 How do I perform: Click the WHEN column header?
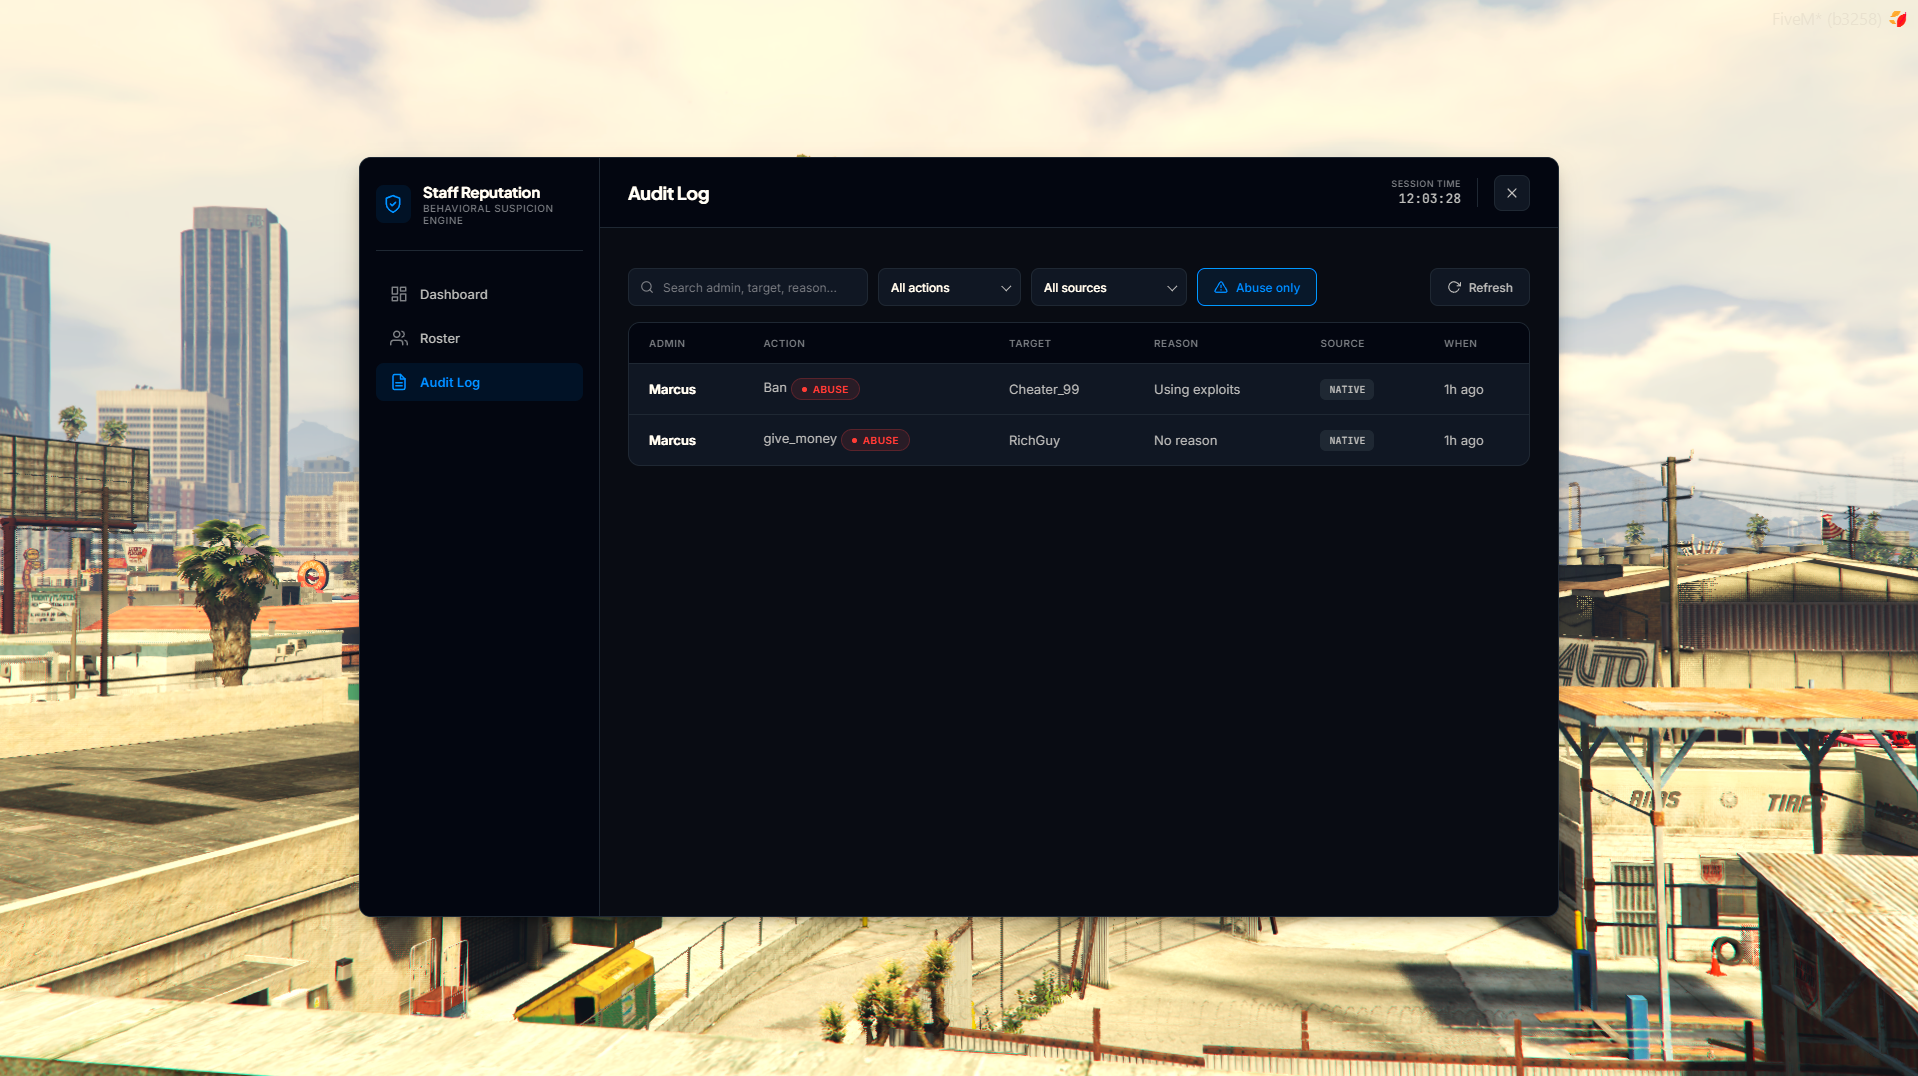[1460, 343]
